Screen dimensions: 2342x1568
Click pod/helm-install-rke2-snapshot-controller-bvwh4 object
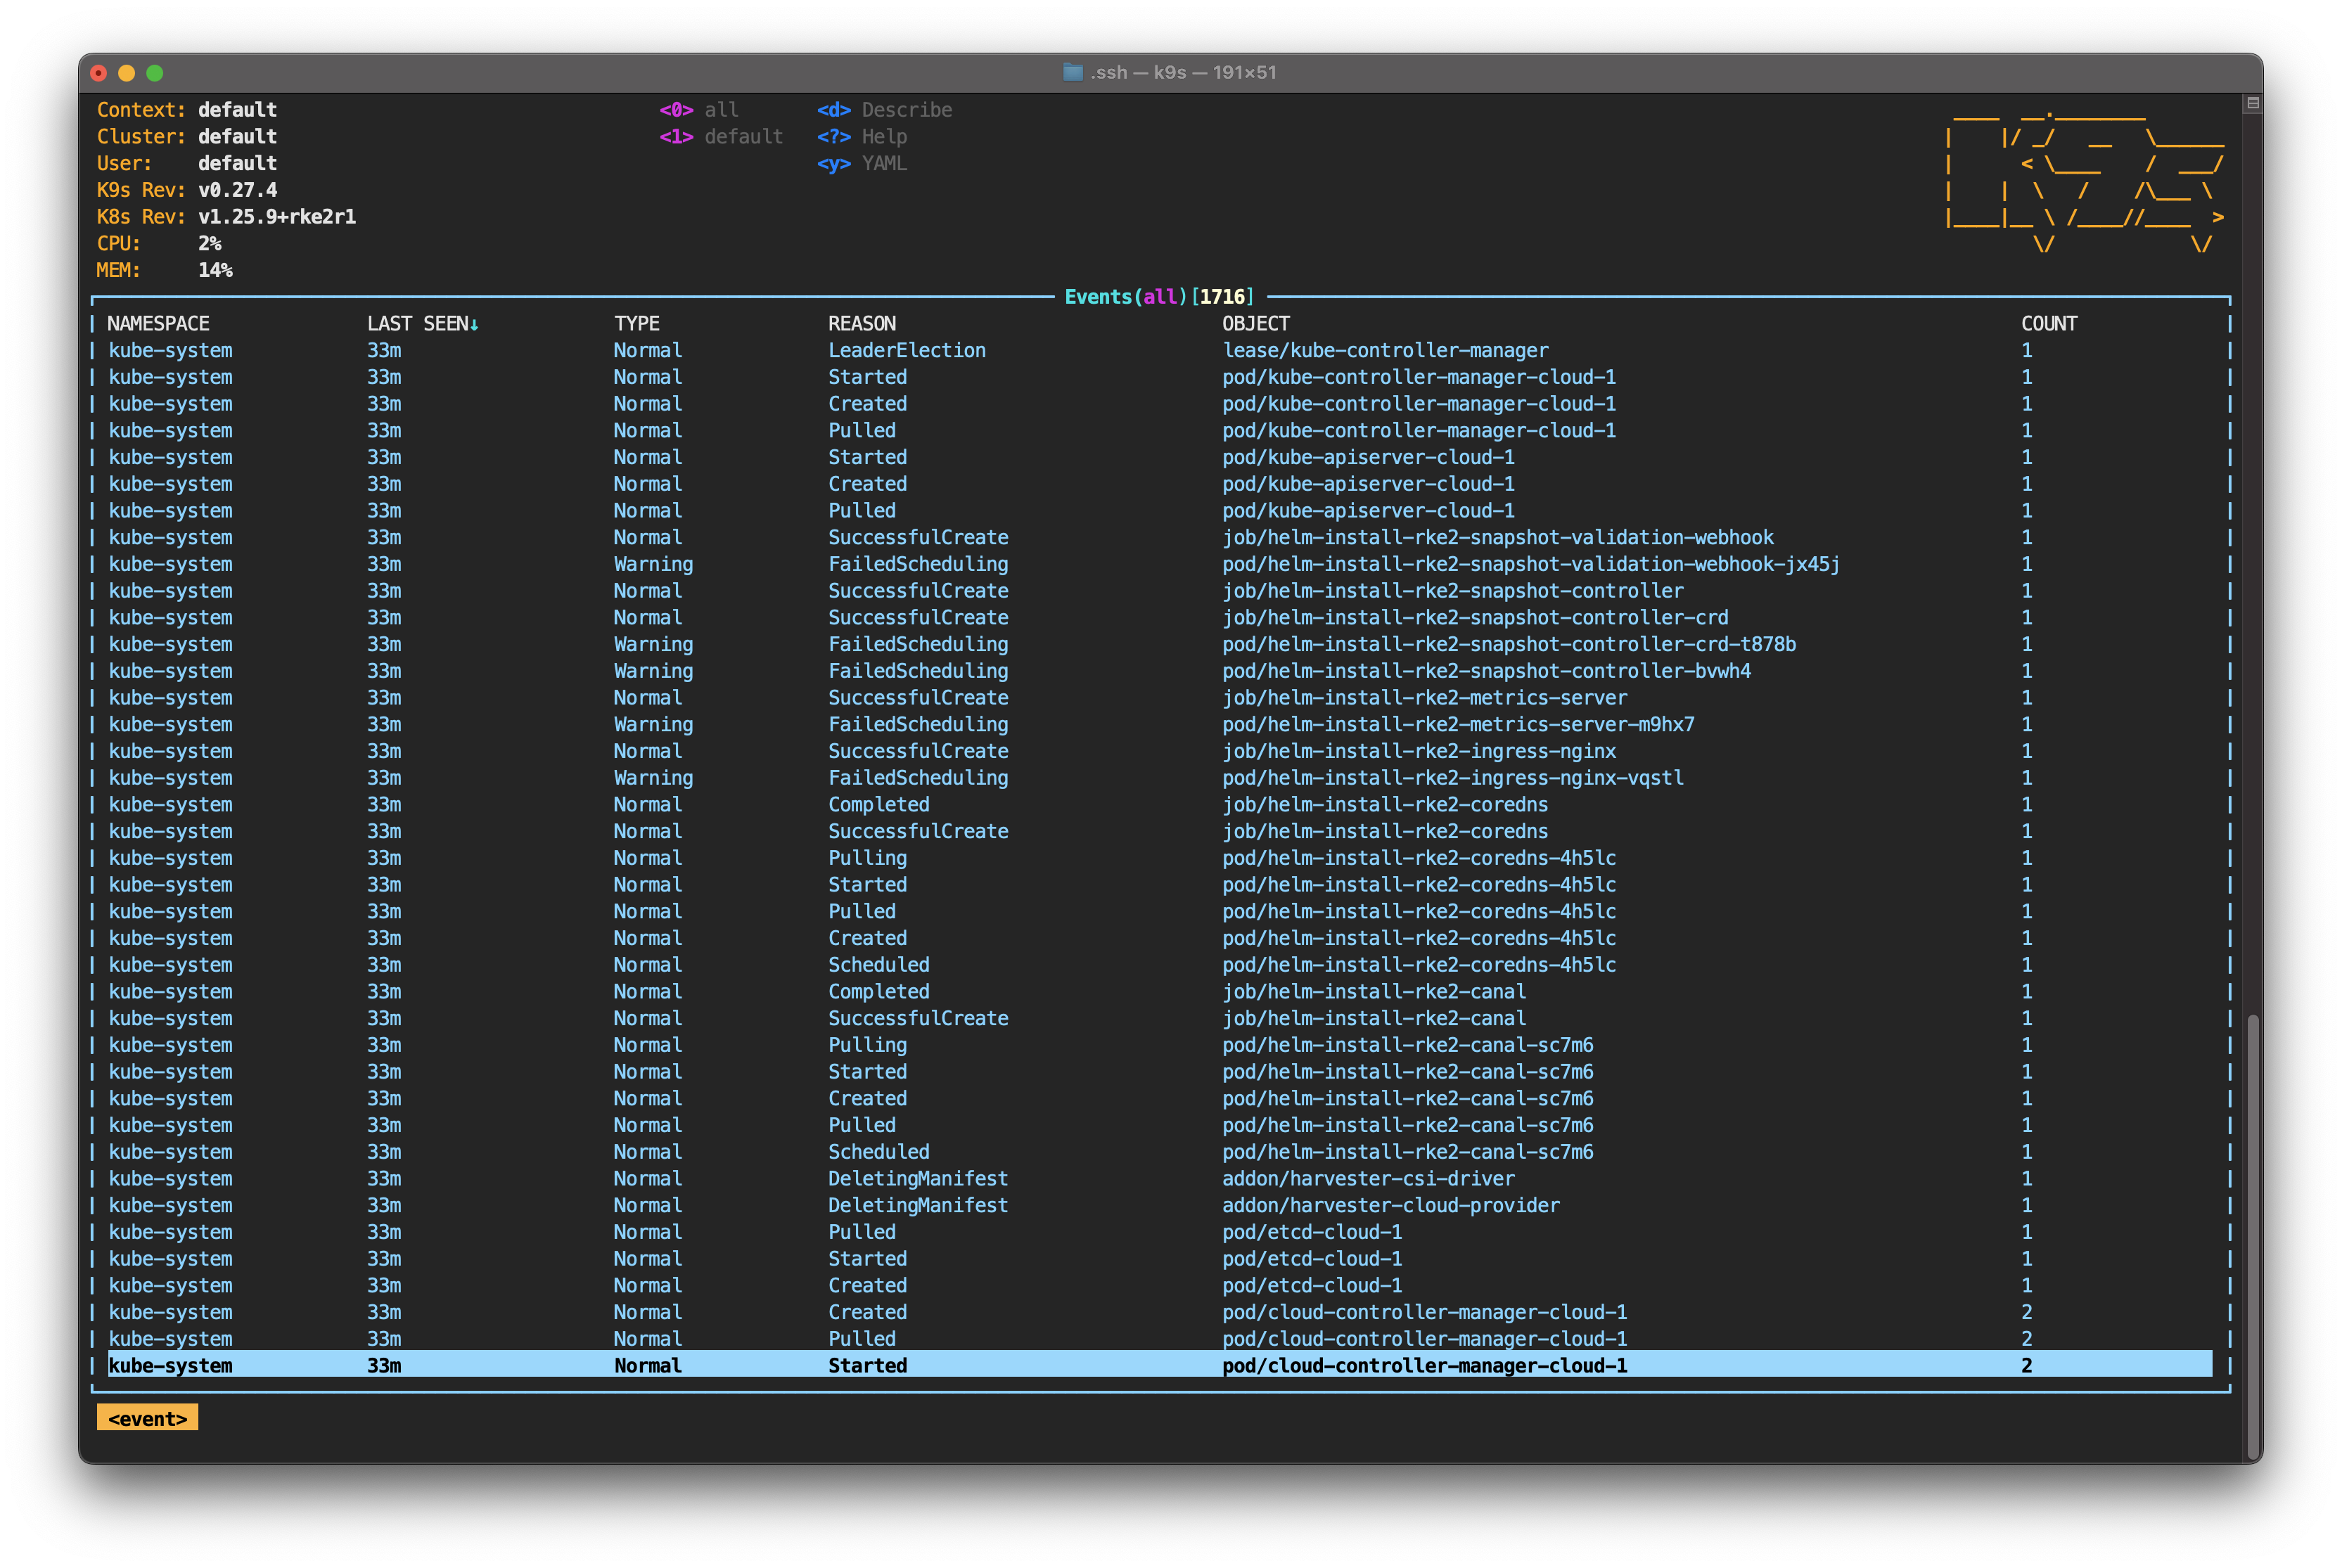tap(1486, 671)
